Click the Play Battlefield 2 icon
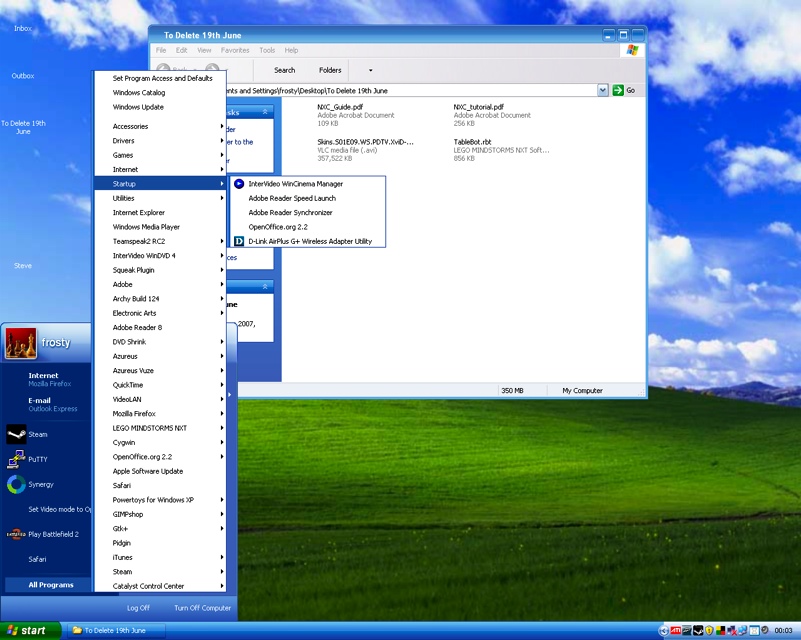This screenshot has height=640, width=801. point(16,534)
